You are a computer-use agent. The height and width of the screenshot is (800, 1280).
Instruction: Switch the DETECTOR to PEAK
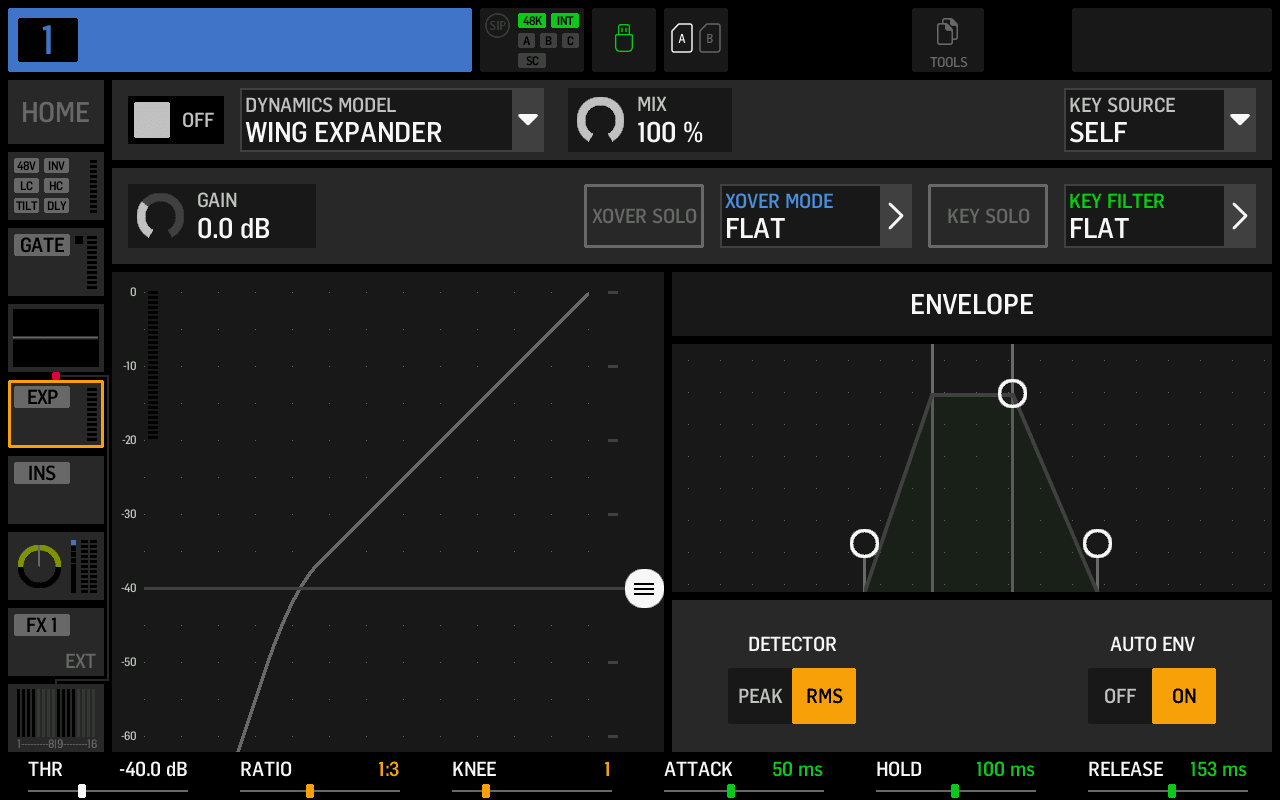(760, 696)
